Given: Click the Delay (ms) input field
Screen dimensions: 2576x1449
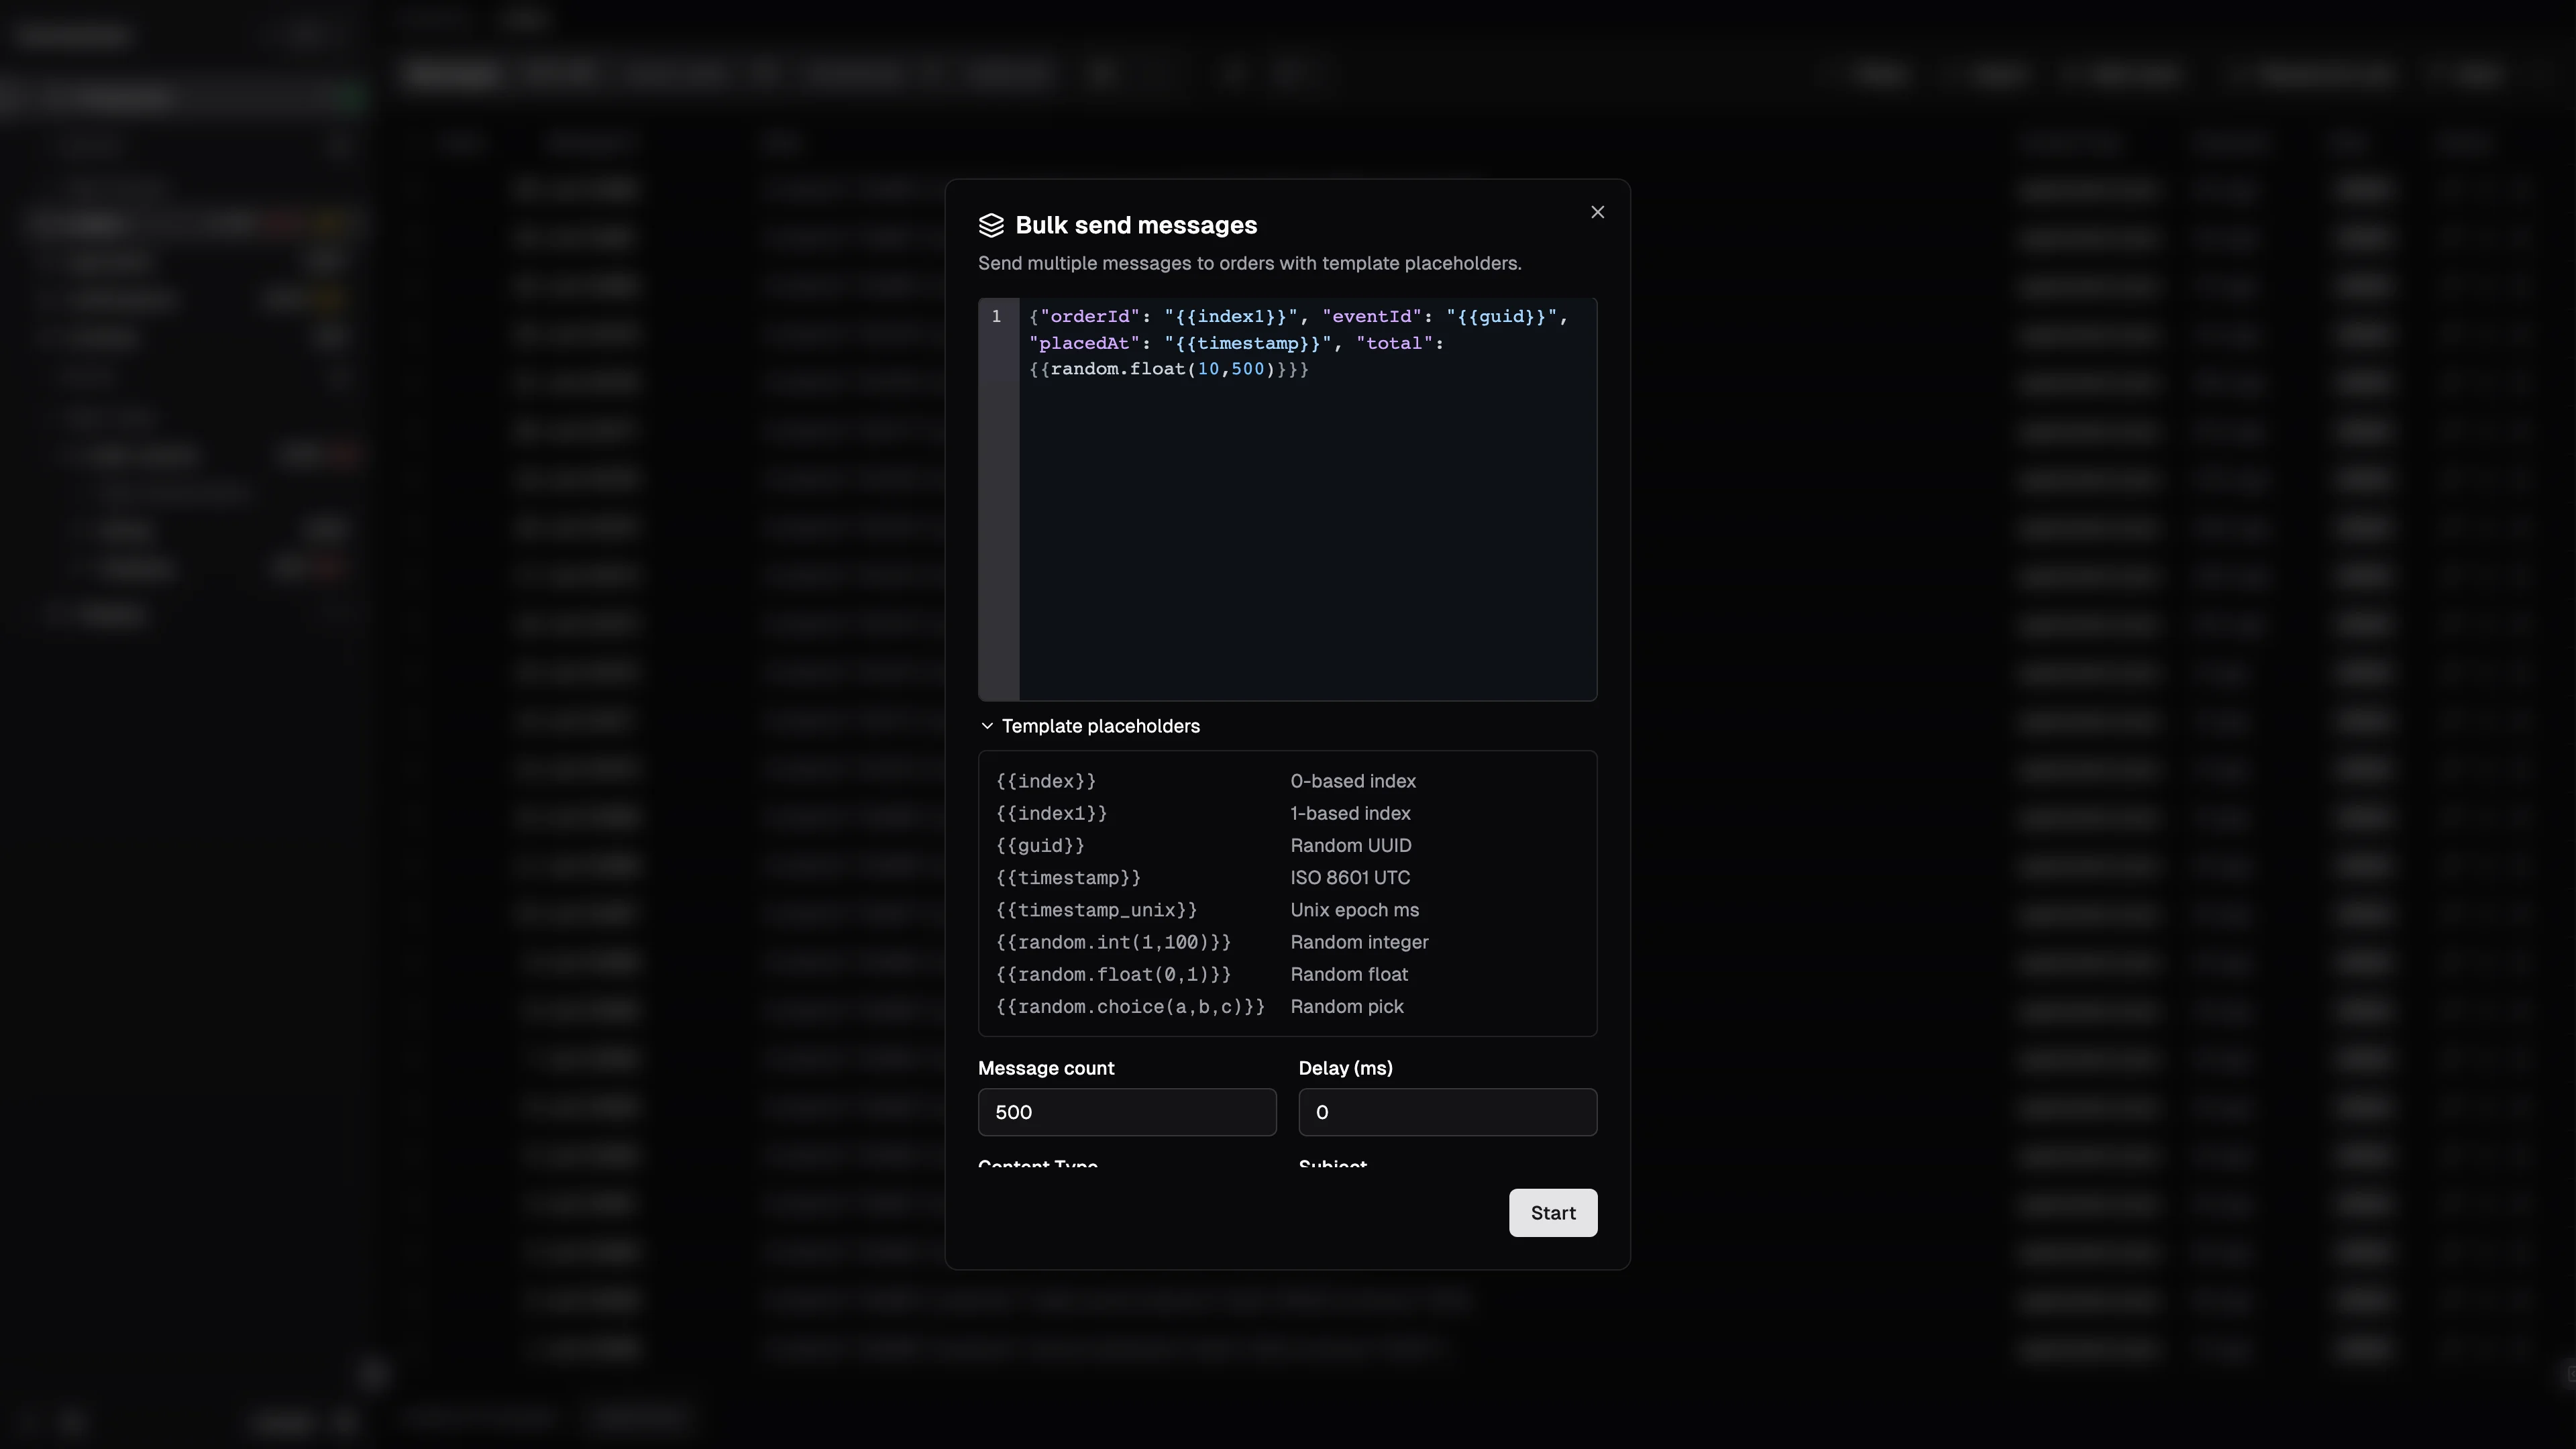Looking at the screenshot, I should click(x=1447, y=1112).
